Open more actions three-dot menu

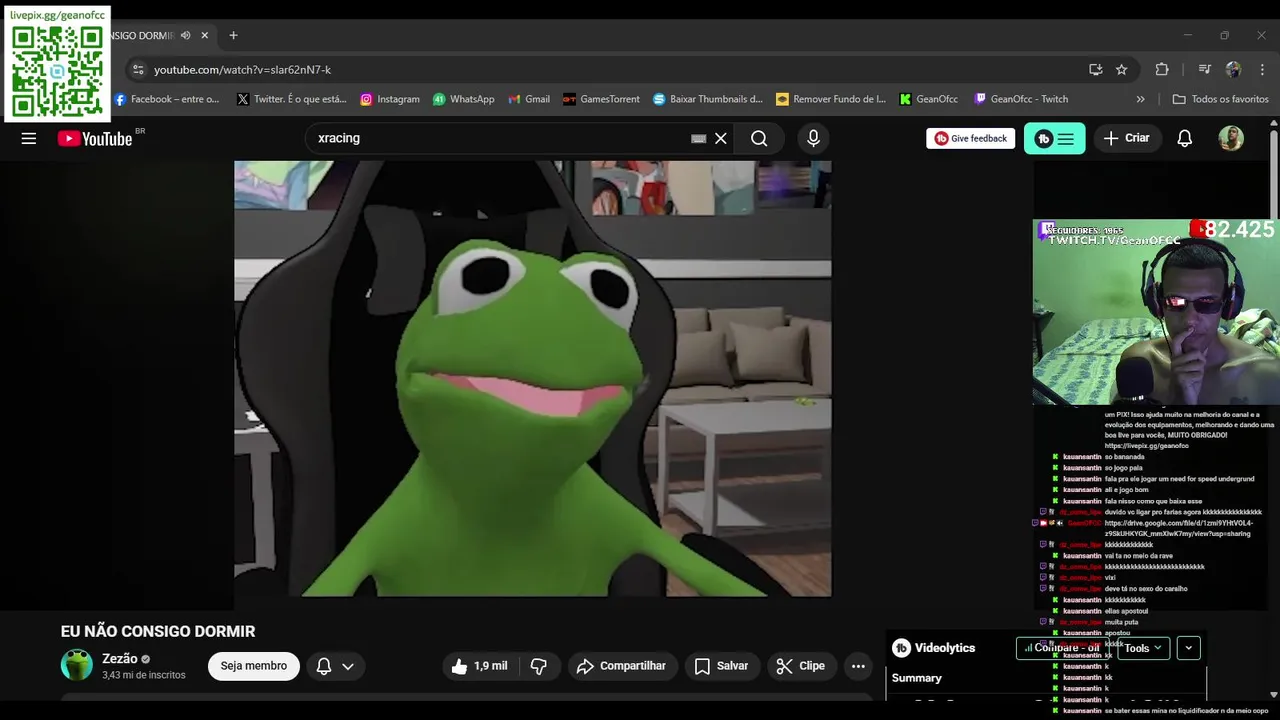[858, 666]
